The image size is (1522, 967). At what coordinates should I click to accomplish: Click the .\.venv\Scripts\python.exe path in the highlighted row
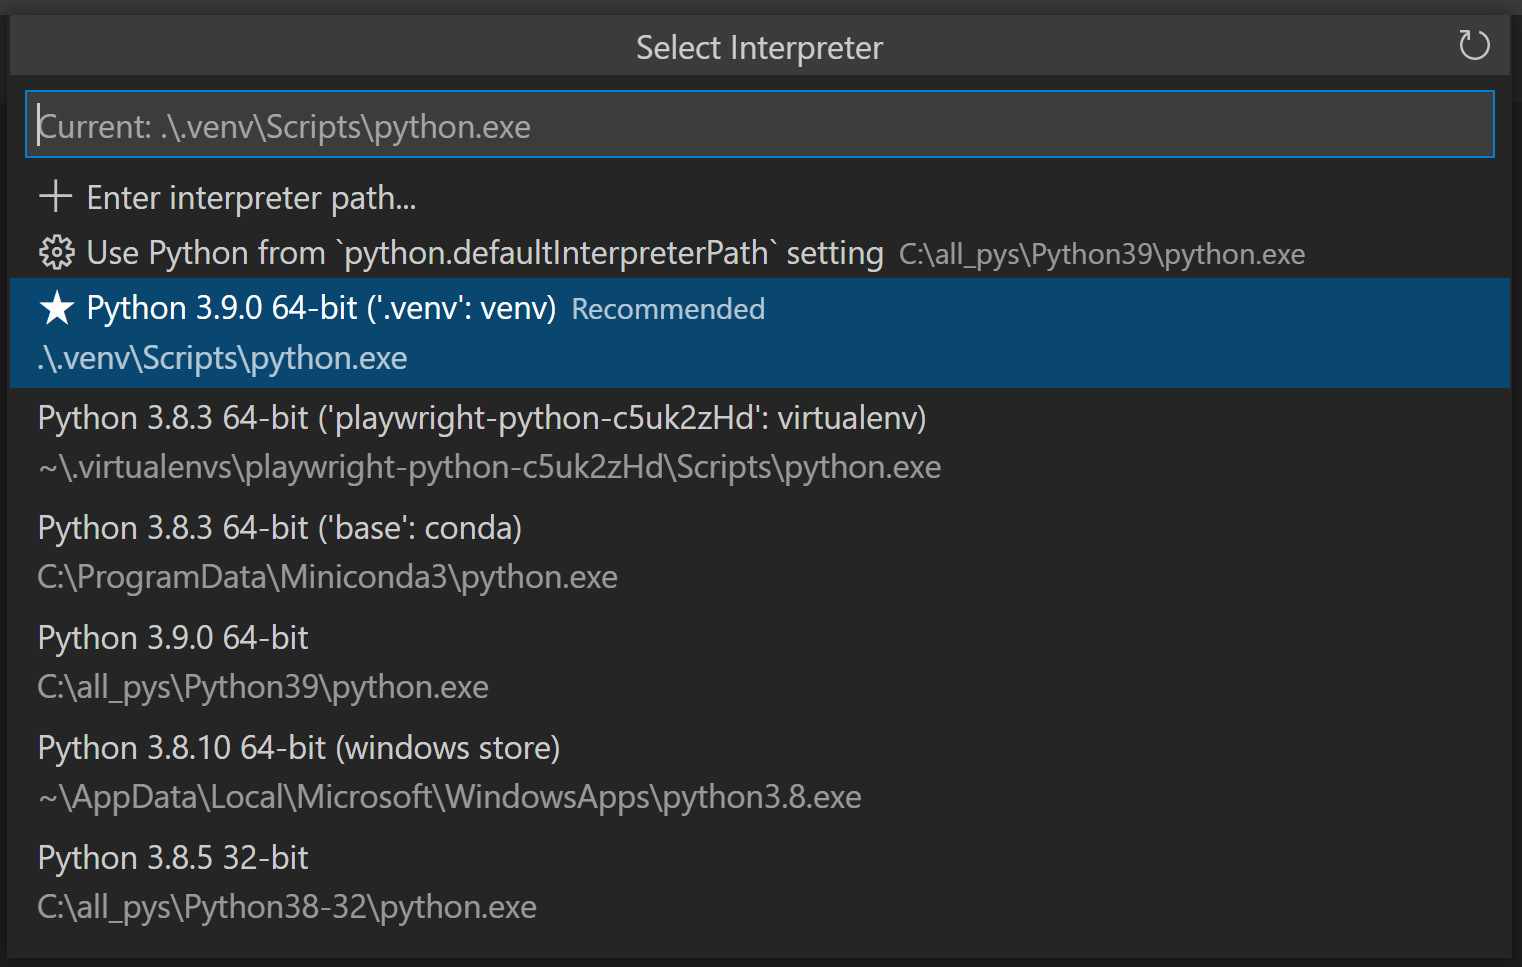click(x=222, y=358)
